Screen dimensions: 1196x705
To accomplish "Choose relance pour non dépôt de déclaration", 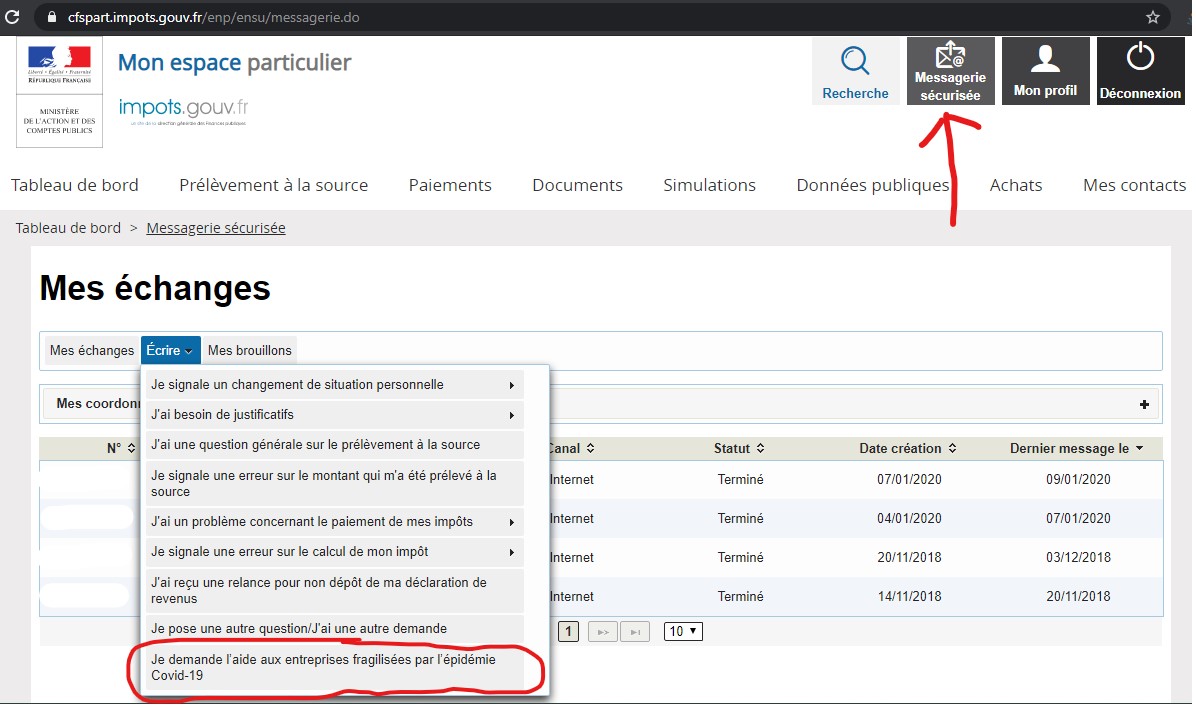I will tap(335, 591).
